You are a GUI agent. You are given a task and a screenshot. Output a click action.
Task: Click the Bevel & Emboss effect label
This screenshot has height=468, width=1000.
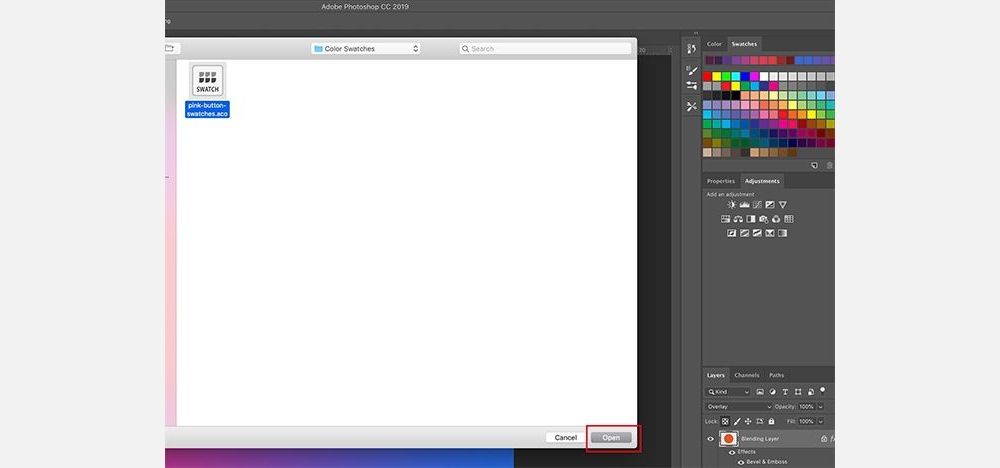tap(767, 462)
